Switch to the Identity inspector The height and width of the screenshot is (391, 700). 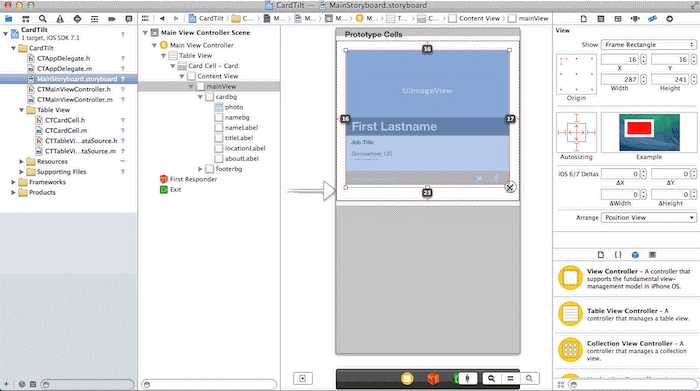tap(618, 19)
